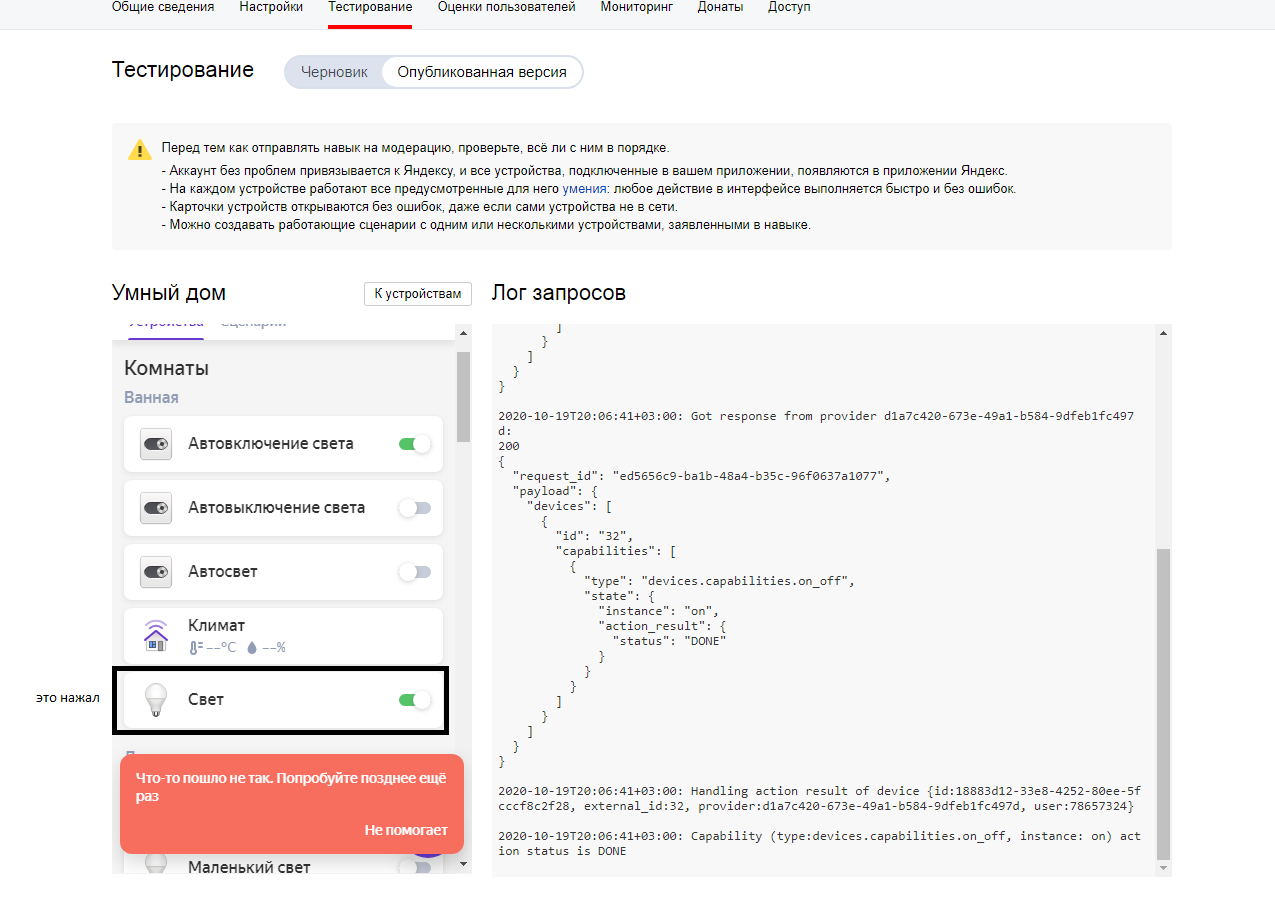Click the light bulb icon for Свет
The height and width of the screenshot is (917, 1275).
point(155,700)
